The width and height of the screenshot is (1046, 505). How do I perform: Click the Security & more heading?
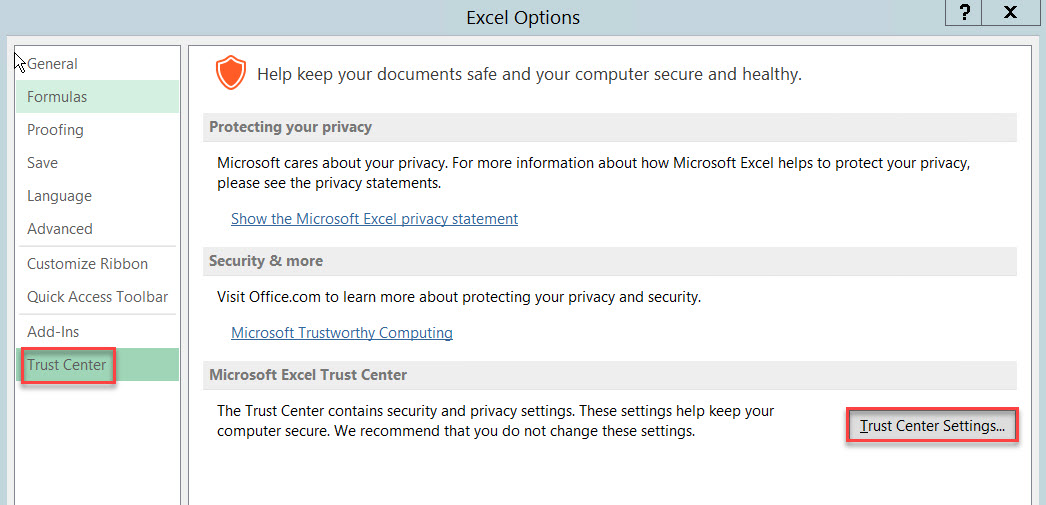pos(266,261)
